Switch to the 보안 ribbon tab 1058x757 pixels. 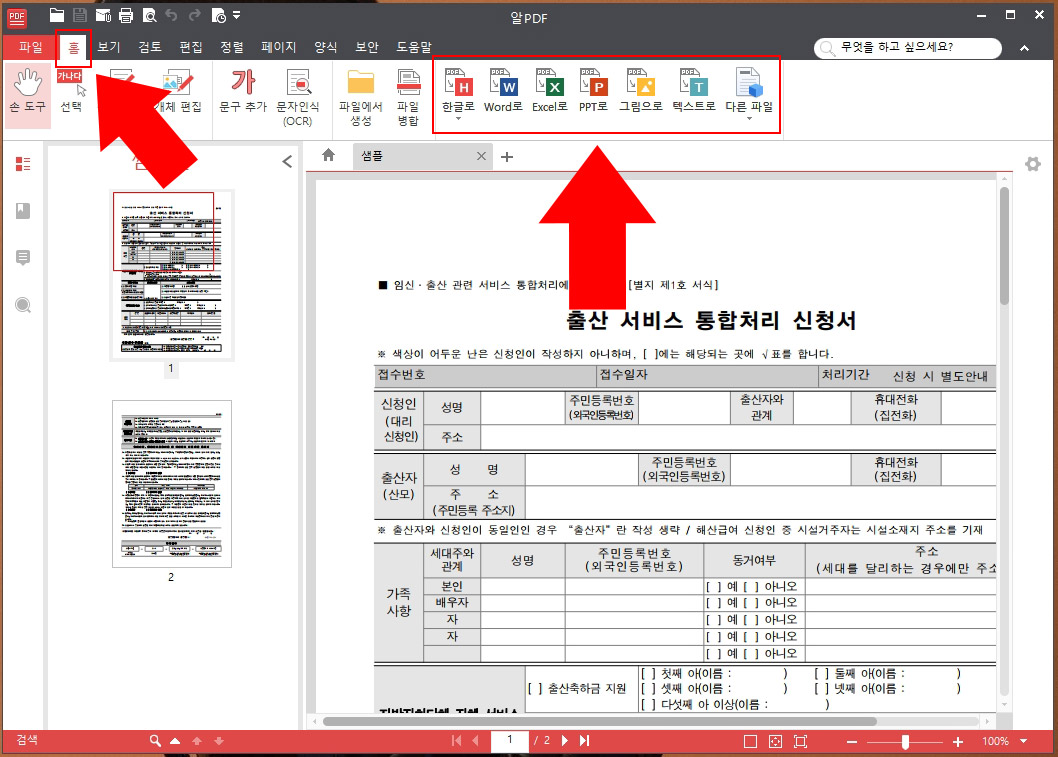click(x=366, y=47)
